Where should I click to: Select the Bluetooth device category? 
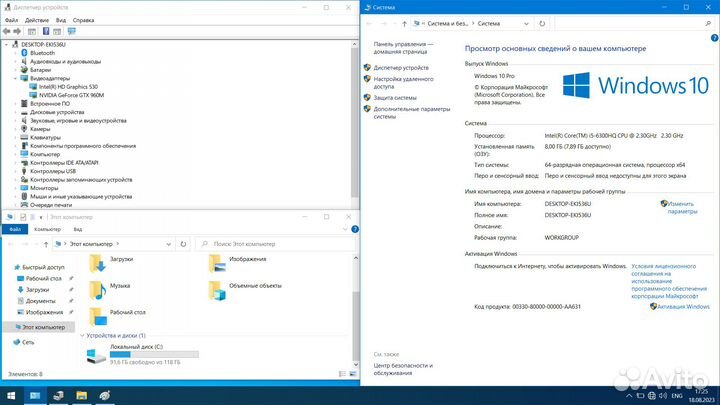42,53
